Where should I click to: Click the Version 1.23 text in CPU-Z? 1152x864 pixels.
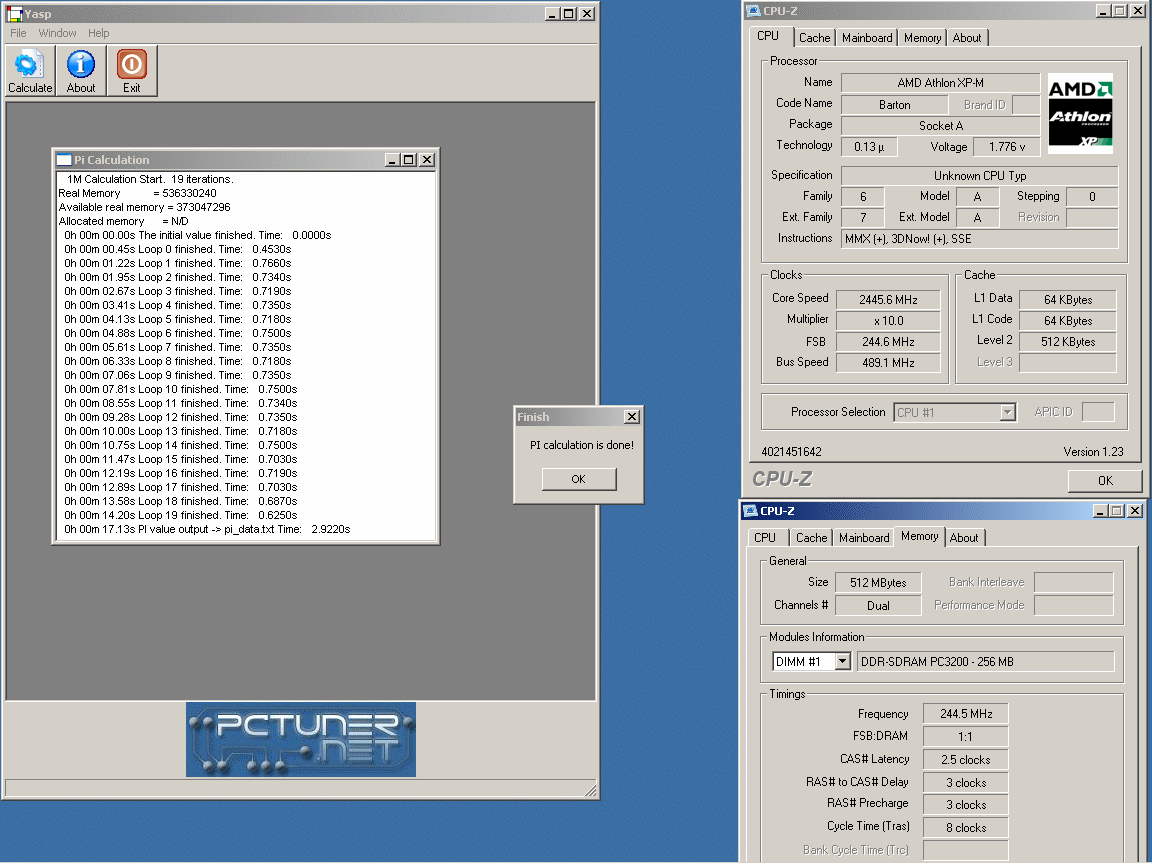[x=1093, y=452]
